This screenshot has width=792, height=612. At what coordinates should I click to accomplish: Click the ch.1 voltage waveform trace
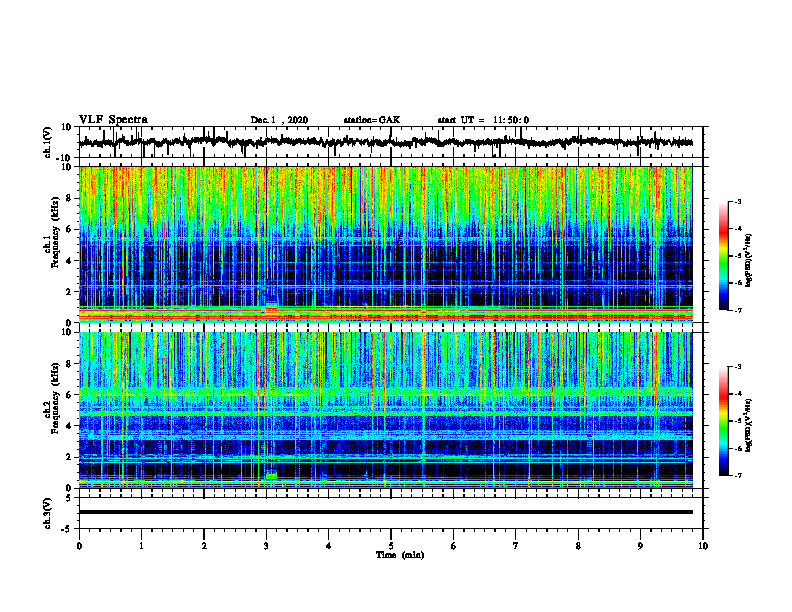pyautogui.click(x=385, y=142)
